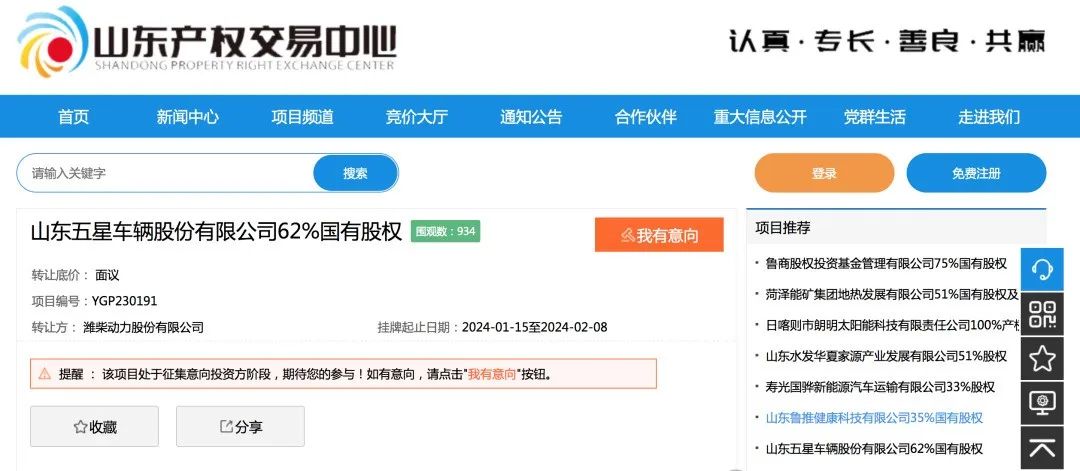Click the 项目推荐 section heading
Screen dimensions: 1080x471
[x=783, y=228]
